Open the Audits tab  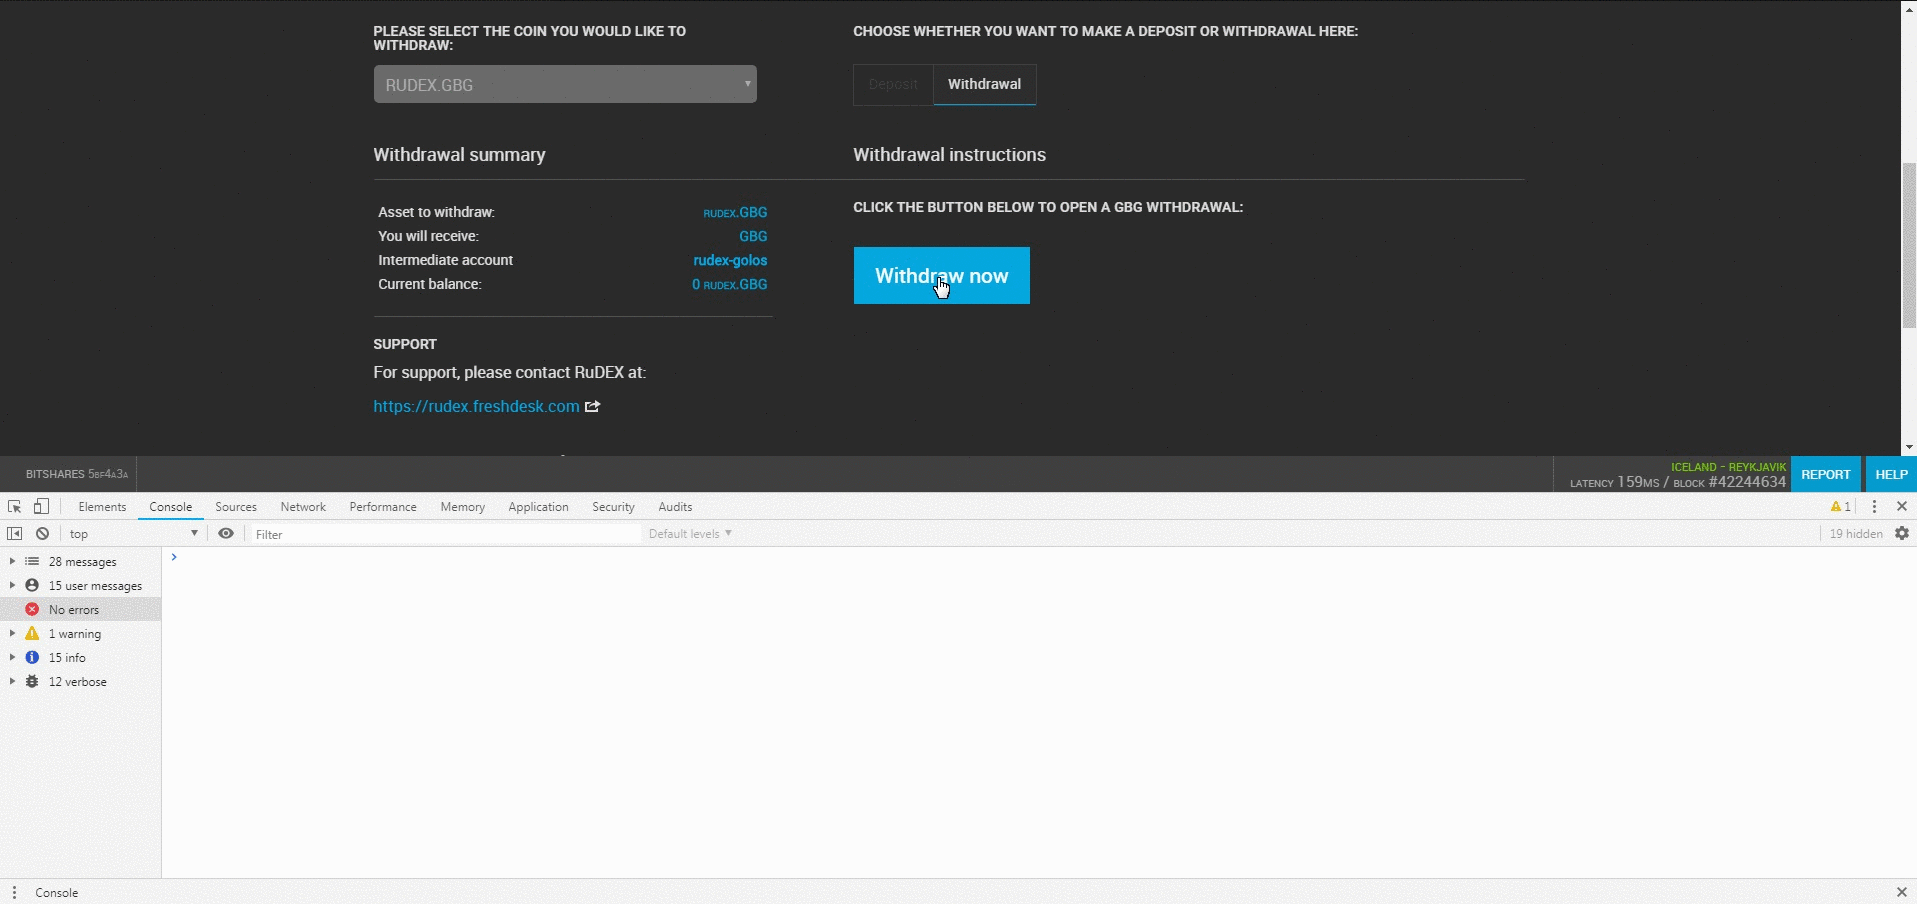[x=675, y=507]
